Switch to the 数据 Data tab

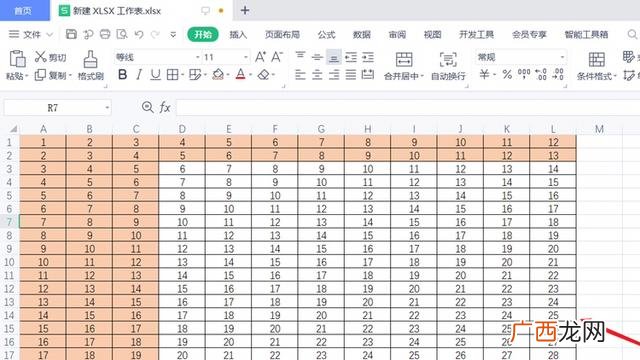pyautogui.click(x=362, y=35)
